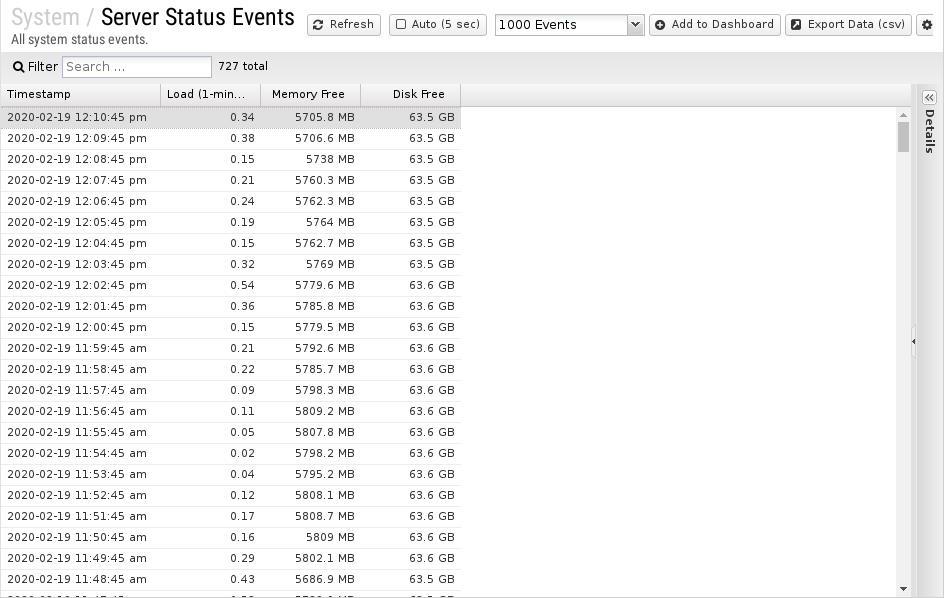Image resolution: width=944 pixels, height=598 pixels.
Task: Select row 2020-02-19 11:49:45 am
Action: pos(231,558)
